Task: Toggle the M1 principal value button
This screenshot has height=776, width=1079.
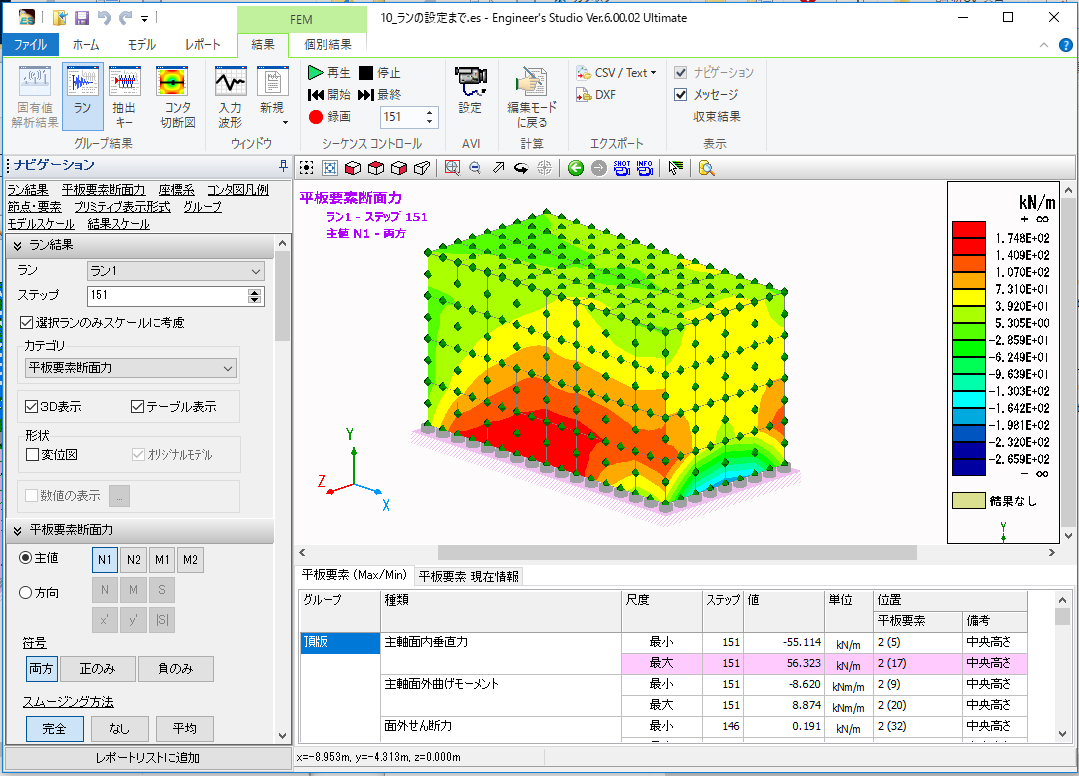Action: [162, 560]
